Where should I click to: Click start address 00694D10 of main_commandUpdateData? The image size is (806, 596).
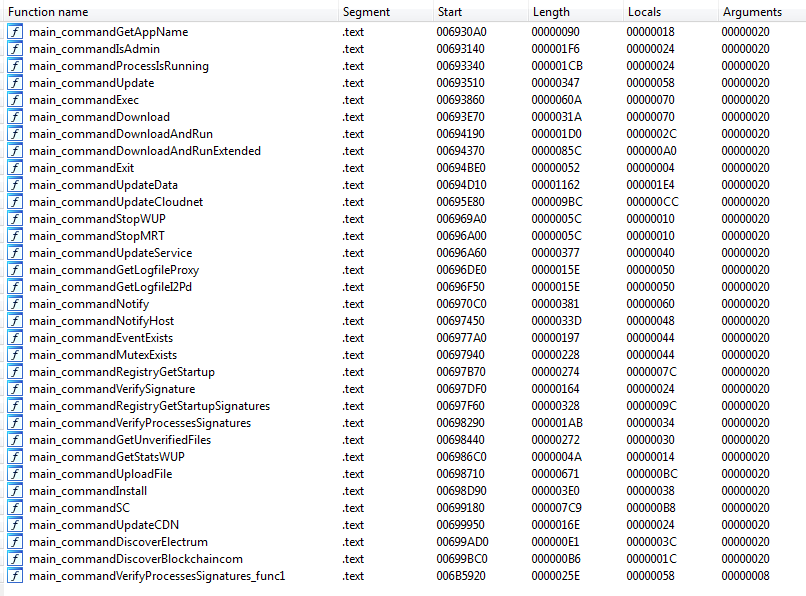pyautogui.click(x=461, y=185)
